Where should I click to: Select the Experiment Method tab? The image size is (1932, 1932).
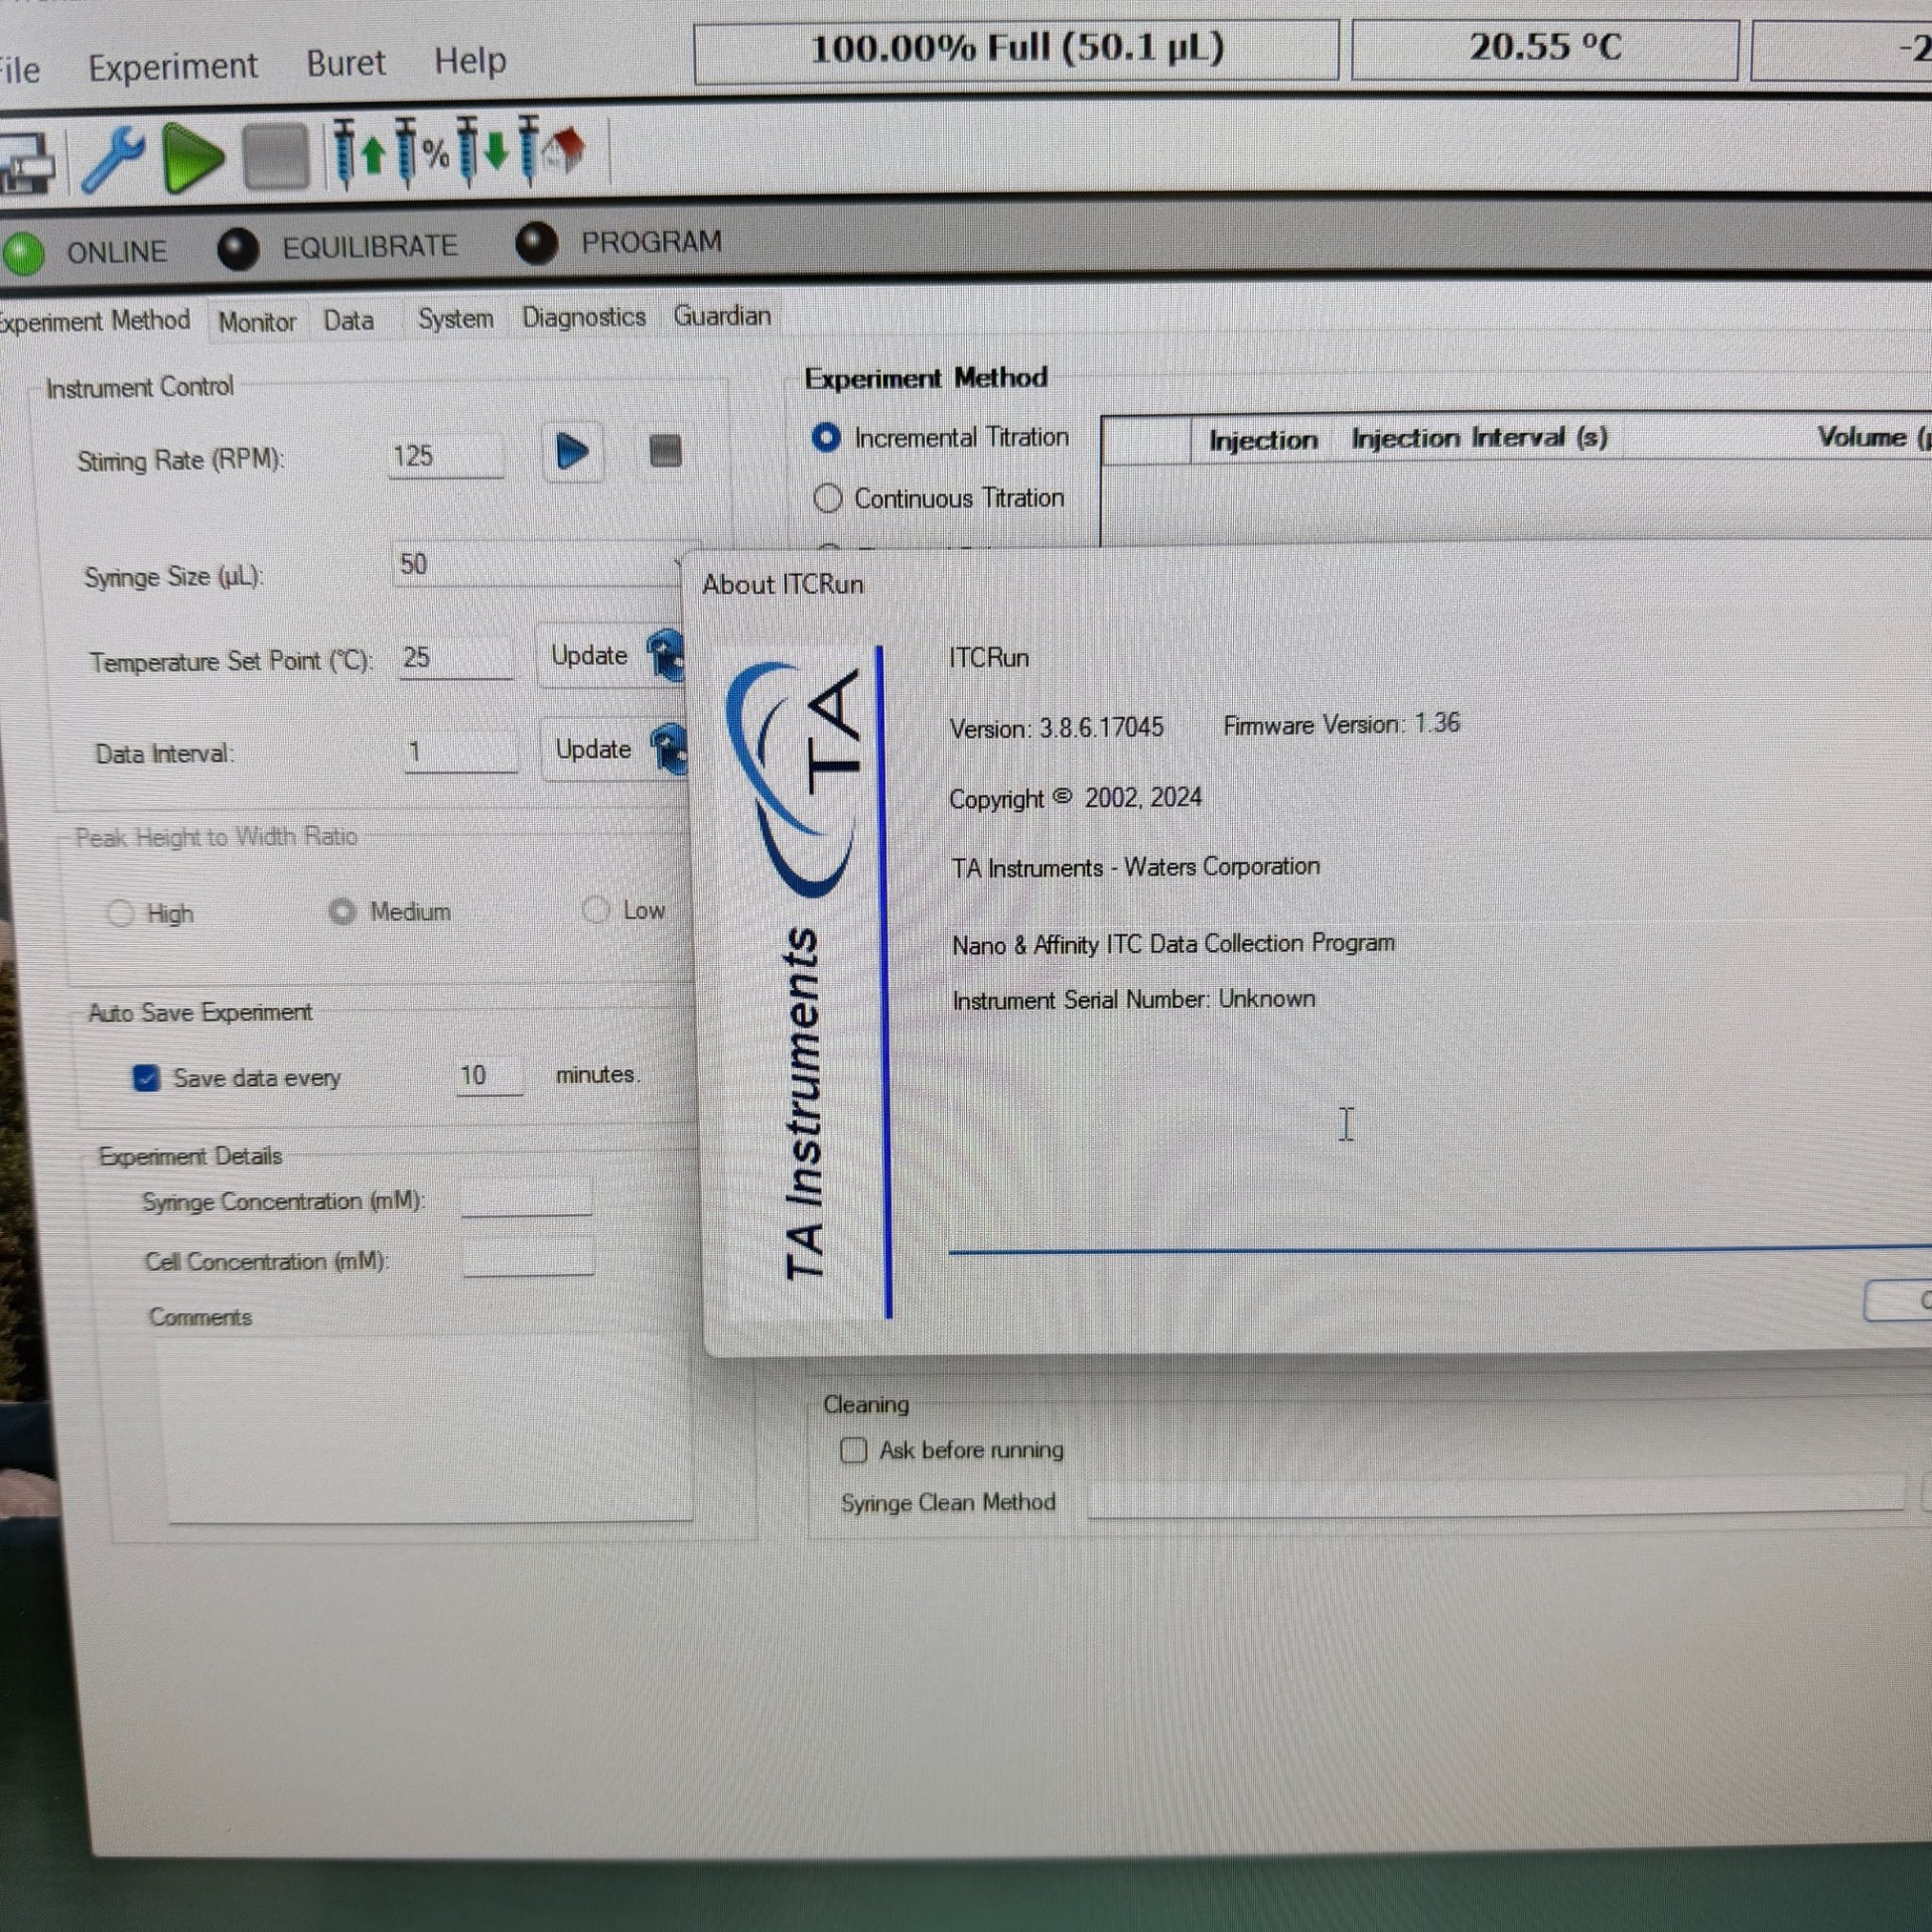[x=94, y=321]
